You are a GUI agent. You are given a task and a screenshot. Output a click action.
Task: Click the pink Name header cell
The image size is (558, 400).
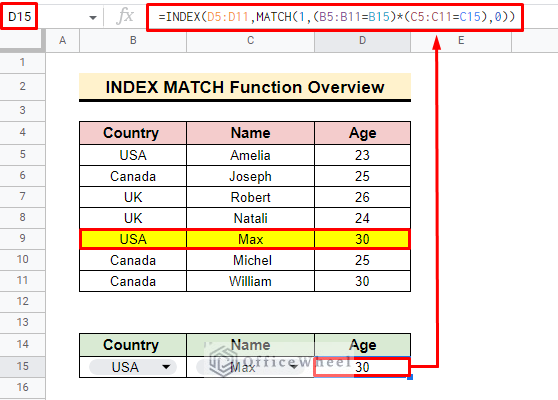[x=251, y=133]
